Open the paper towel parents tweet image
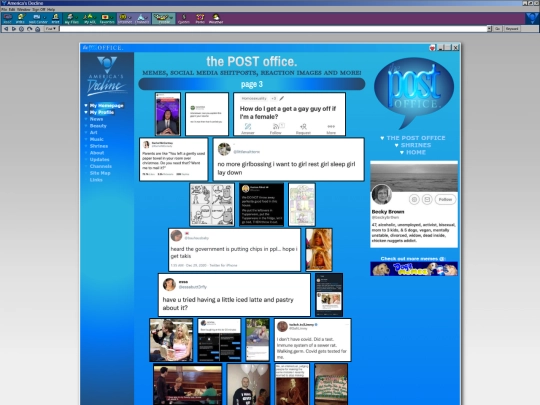The width and height of the screenshot is (540, 405). point(174,159)
